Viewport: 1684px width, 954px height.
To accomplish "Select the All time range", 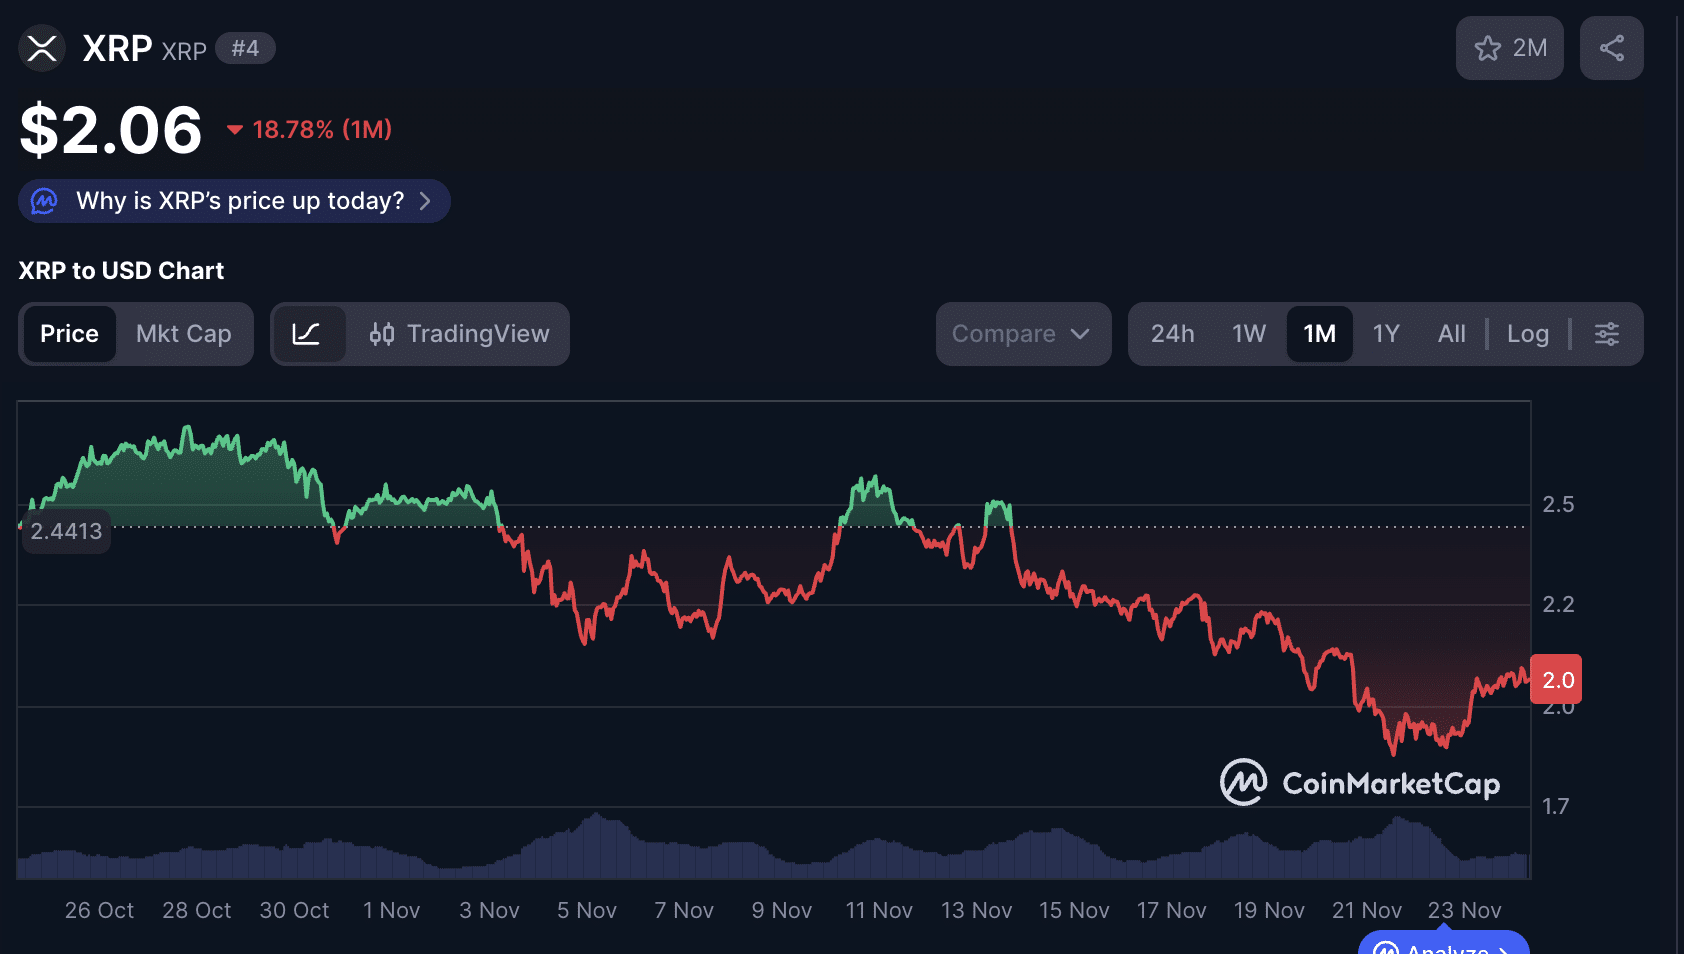I will tap(1452, 334).
